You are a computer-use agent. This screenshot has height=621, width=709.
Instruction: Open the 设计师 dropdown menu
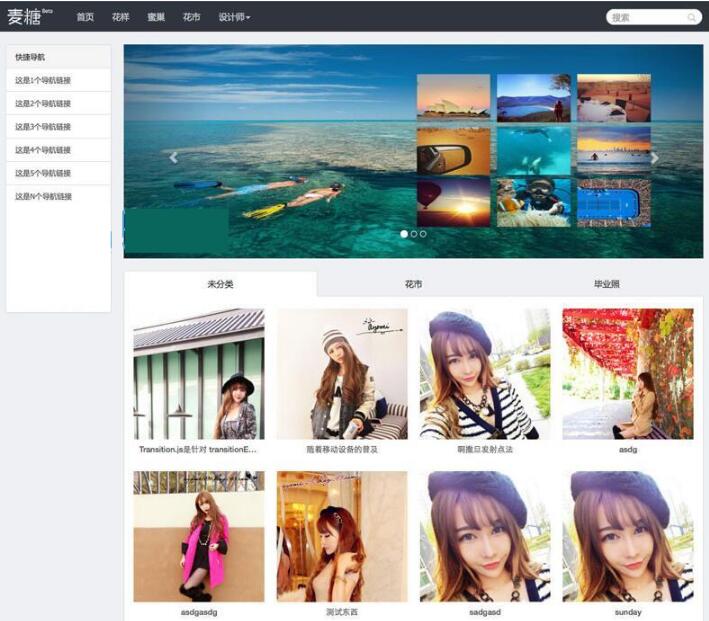(x=234, y=17)
